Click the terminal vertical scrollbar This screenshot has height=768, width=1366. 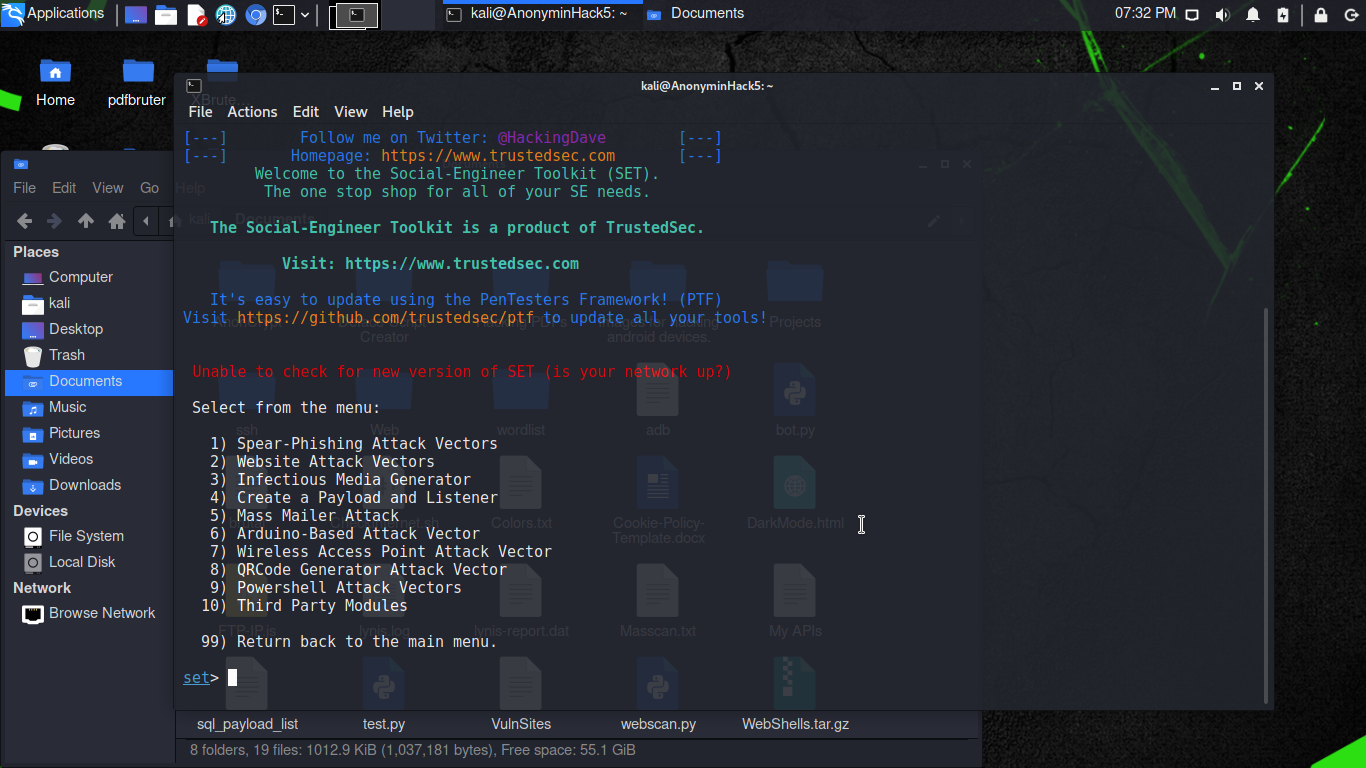pos(1266,505)
